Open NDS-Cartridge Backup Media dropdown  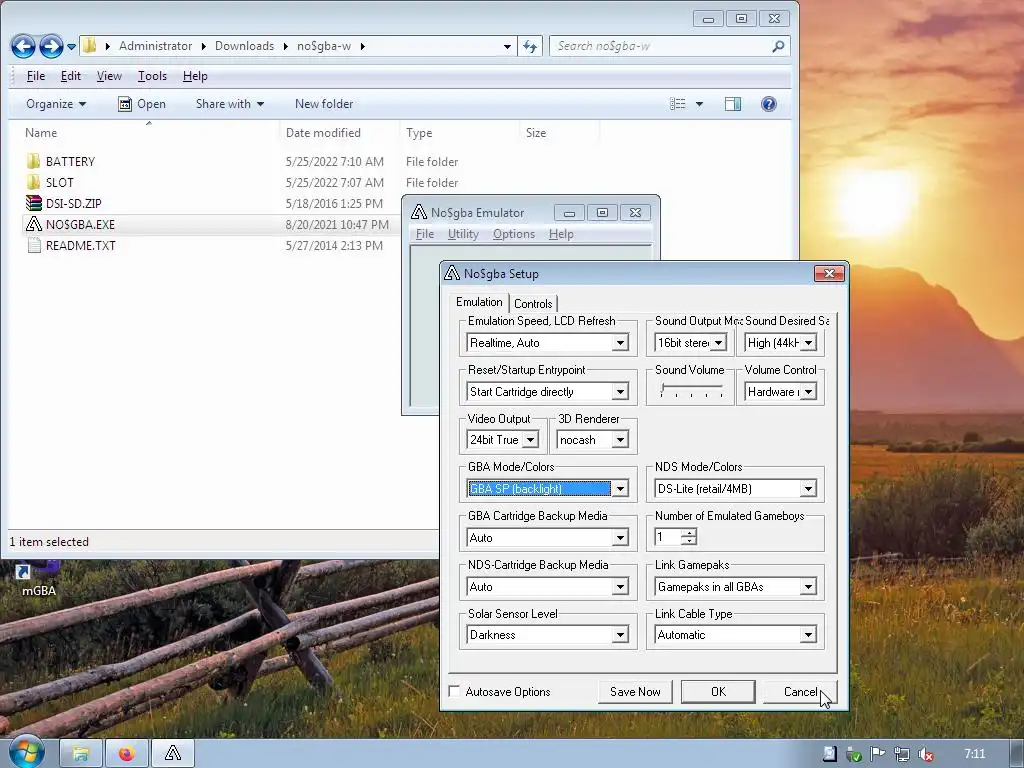(620, 586)
